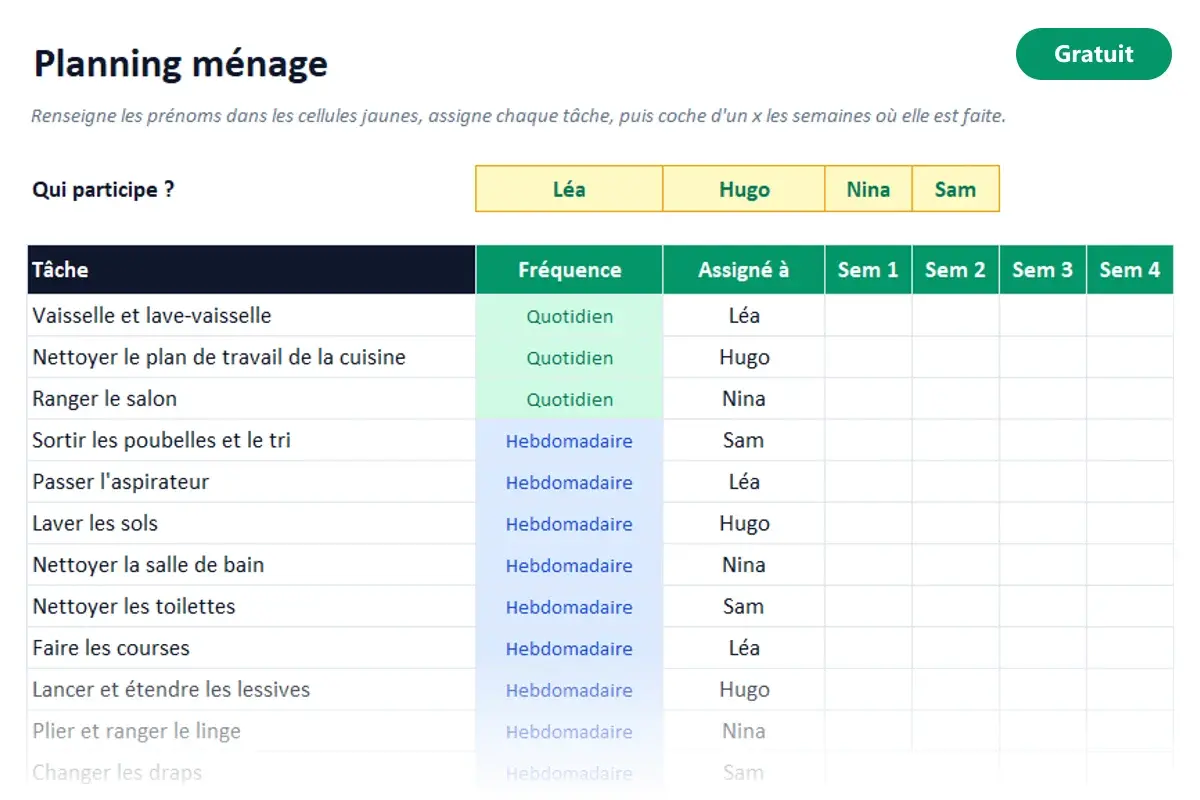Click the Sem 4 column header
The height and width of the screenshot is (800, 1200).
click(1130, 270)
